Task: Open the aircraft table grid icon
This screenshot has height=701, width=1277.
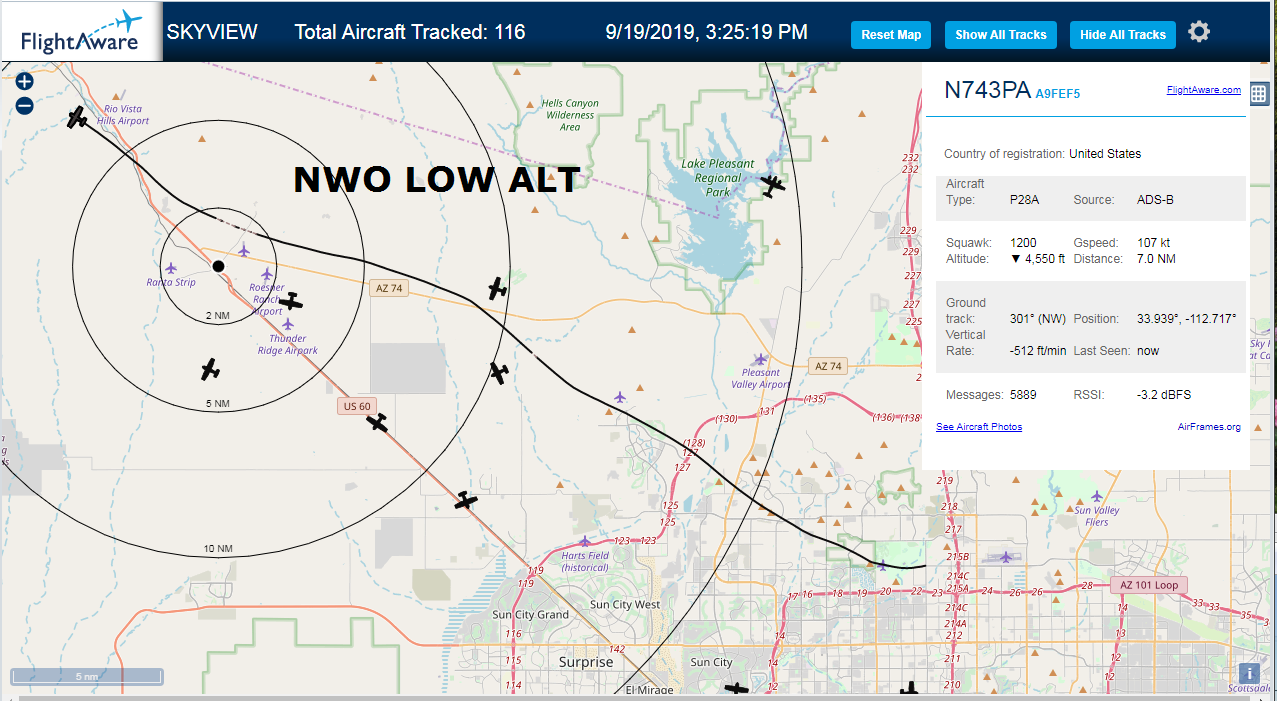Action: (x=1258, y=94)
